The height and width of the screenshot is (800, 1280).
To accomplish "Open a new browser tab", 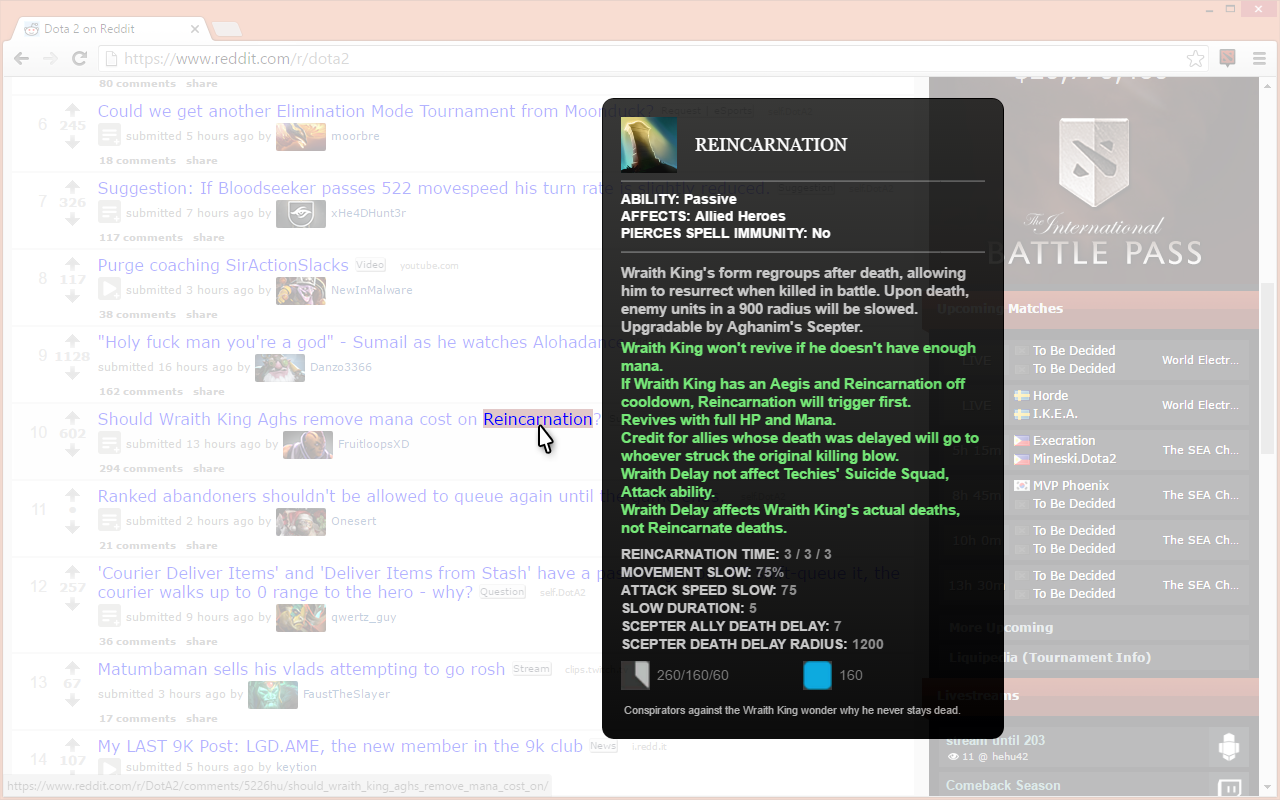I will coord(226,29).
